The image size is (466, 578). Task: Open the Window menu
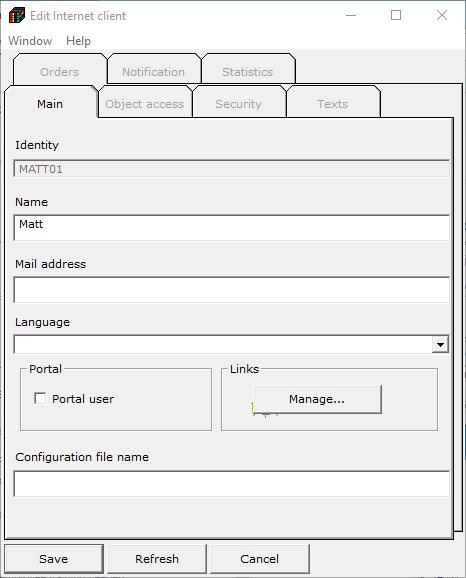[x=30, y=41]
